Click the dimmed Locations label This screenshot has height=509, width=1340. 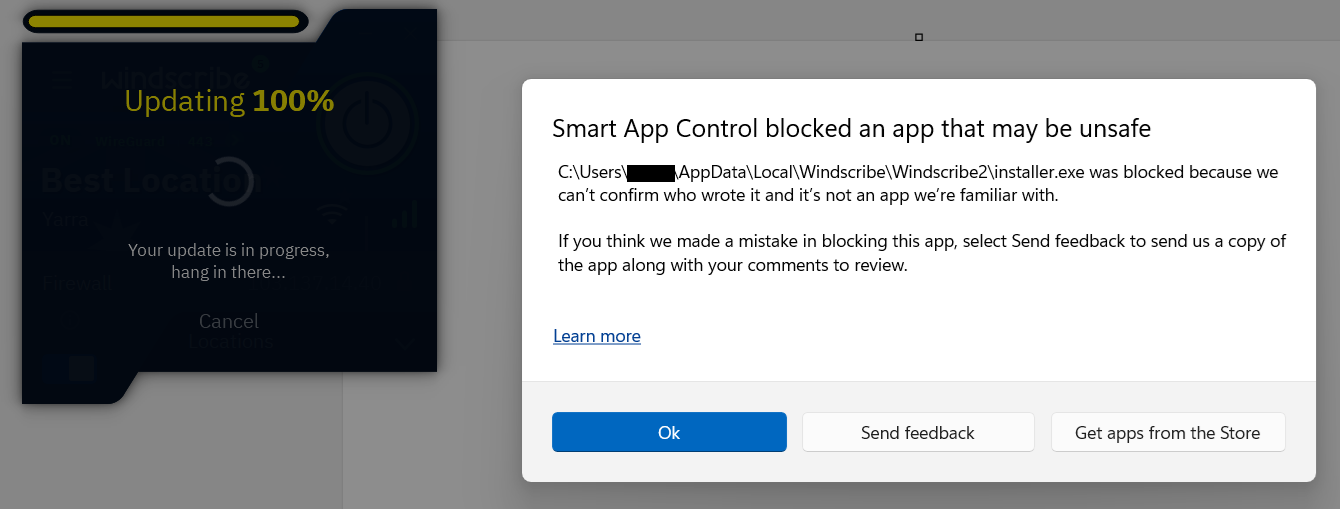[231, 342]
